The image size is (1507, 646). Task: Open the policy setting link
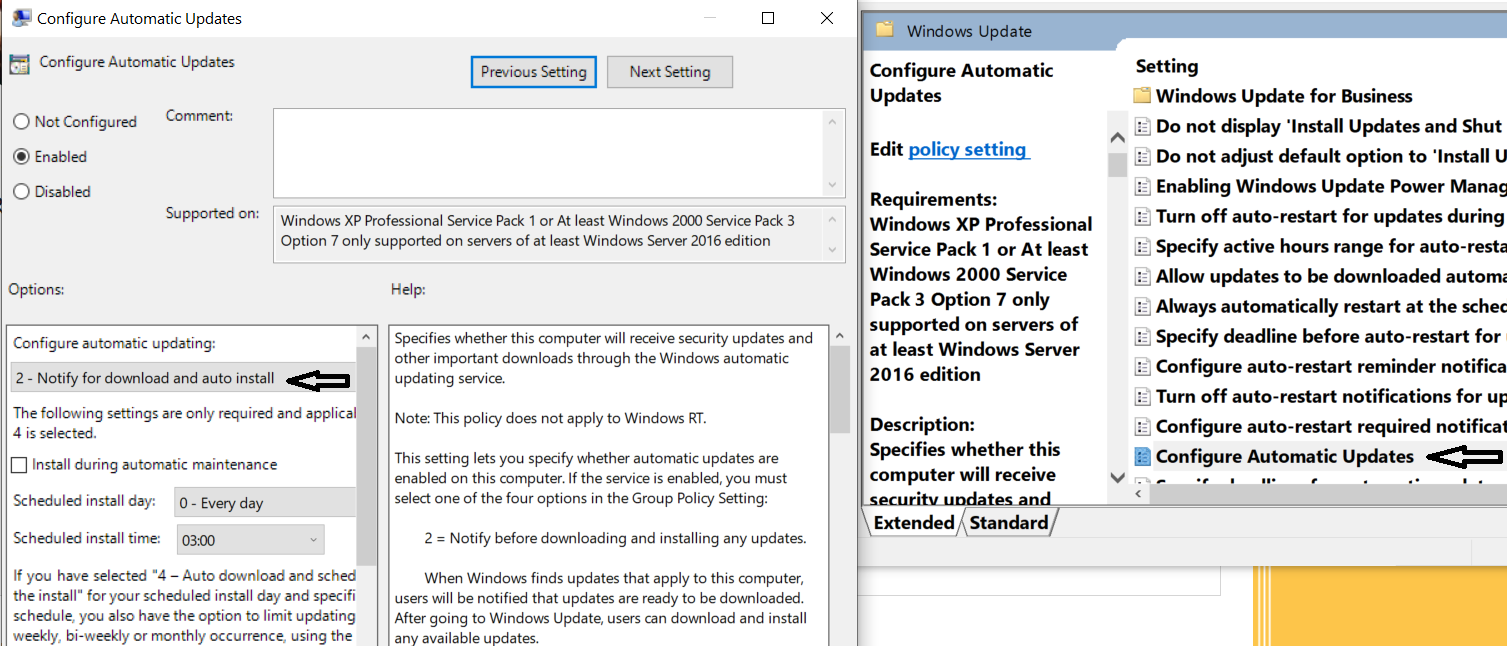(x=967, y=149)
